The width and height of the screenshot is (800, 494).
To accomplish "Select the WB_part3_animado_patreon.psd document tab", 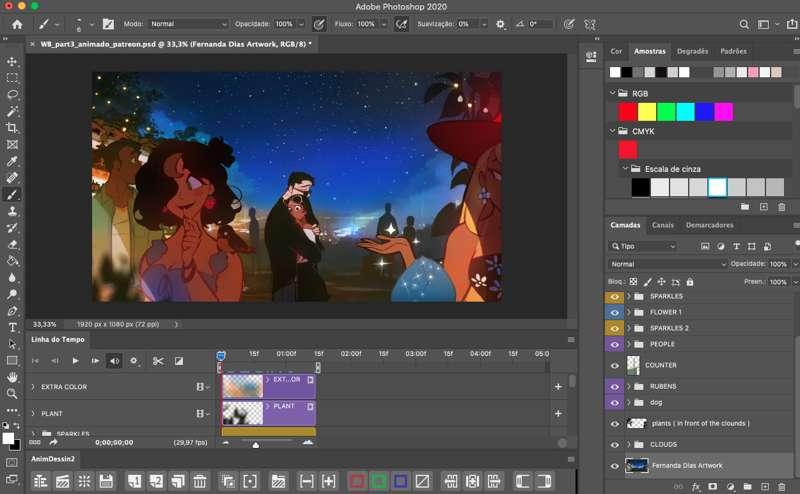I will [176, 44].
